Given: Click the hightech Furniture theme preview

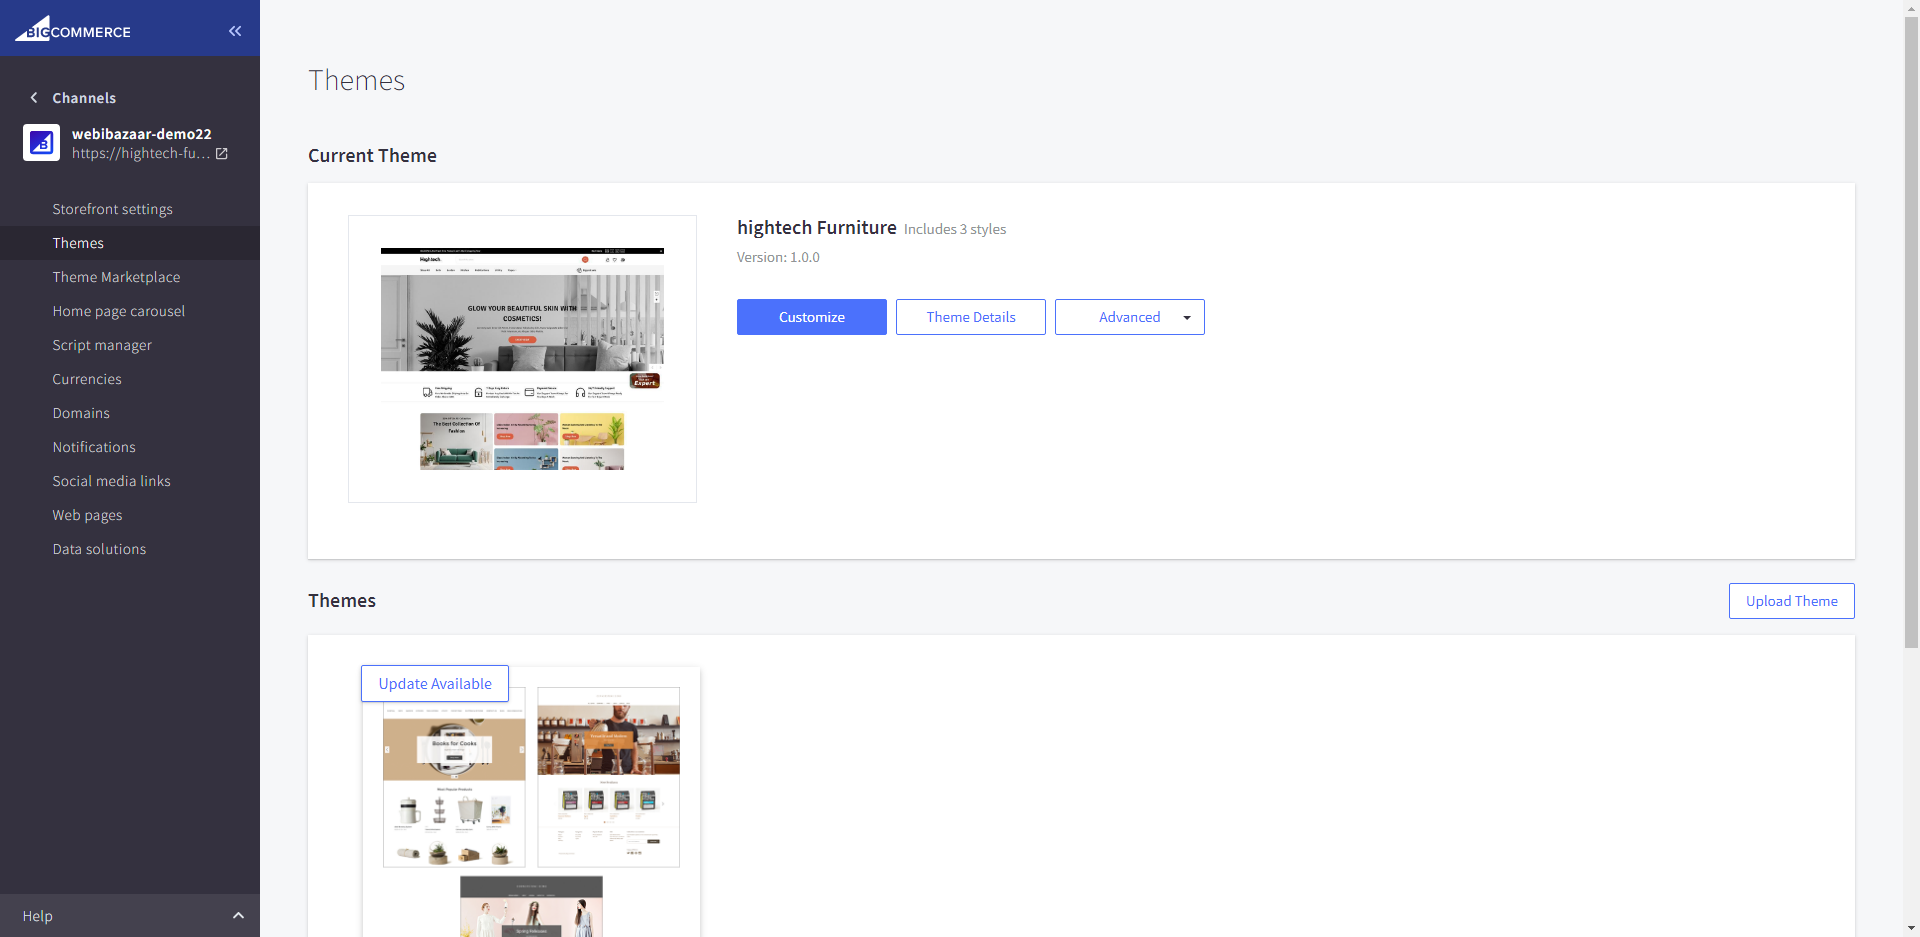Looking at the screenshot, I should tap(522, 359).
